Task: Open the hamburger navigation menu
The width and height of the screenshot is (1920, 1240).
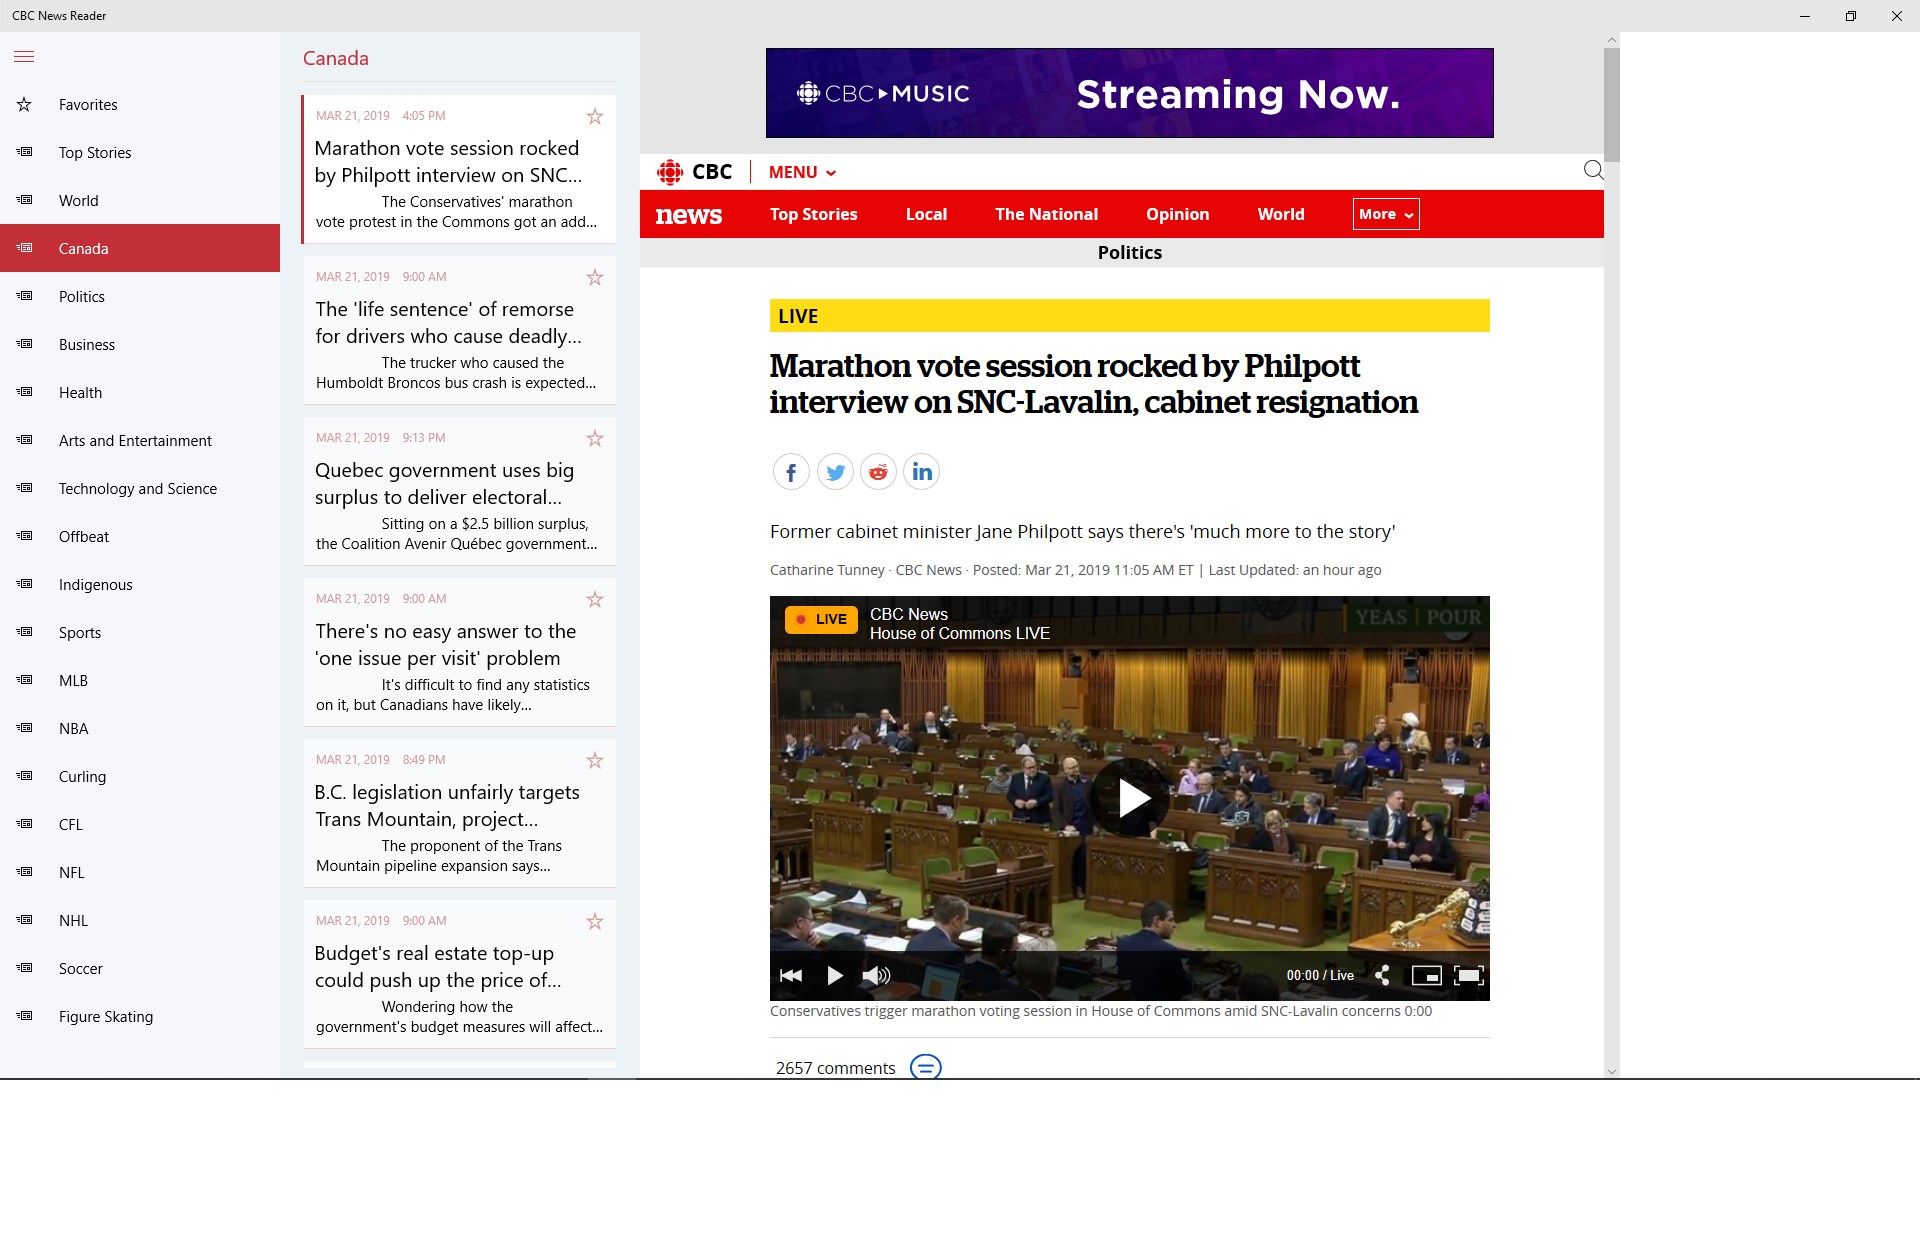Action: click(x=24, y=57)
